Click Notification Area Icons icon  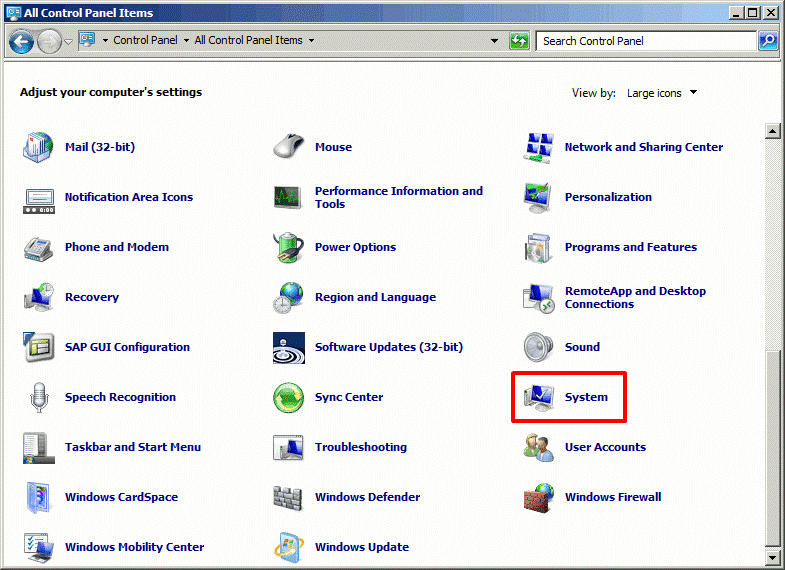point(39,201)
